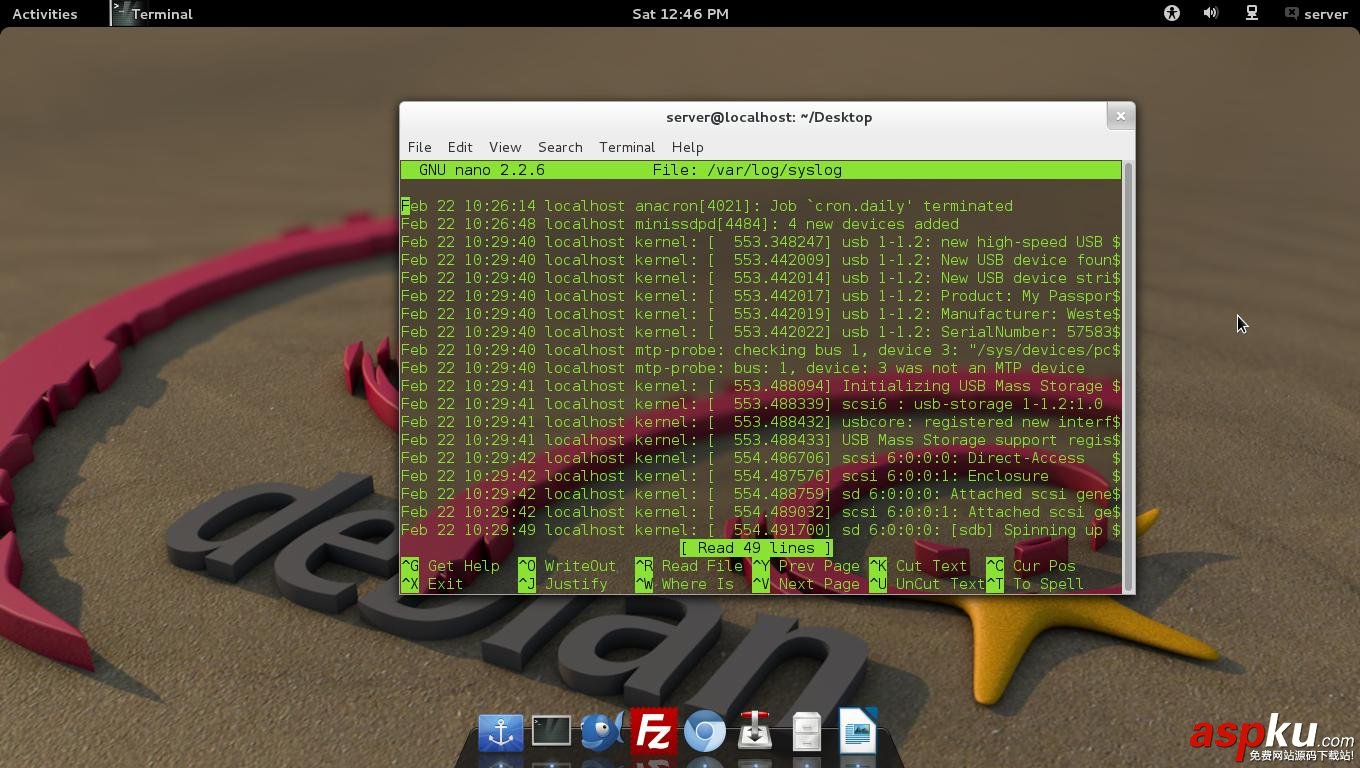Click the ^U UnCut Text shortcut

pyautogui.click(x=927, y=584)
